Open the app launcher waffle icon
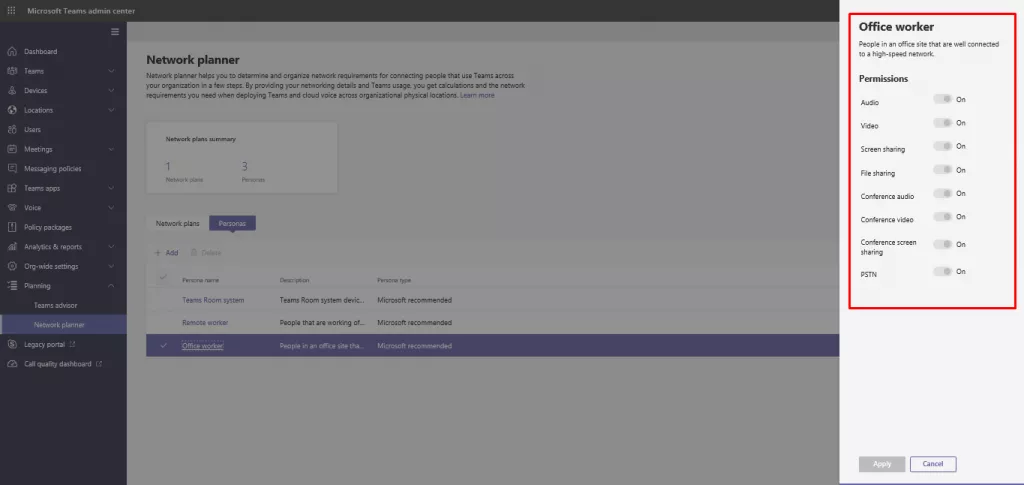The width and height of the screenshot is (1024, 485). (x=12, y=10)
